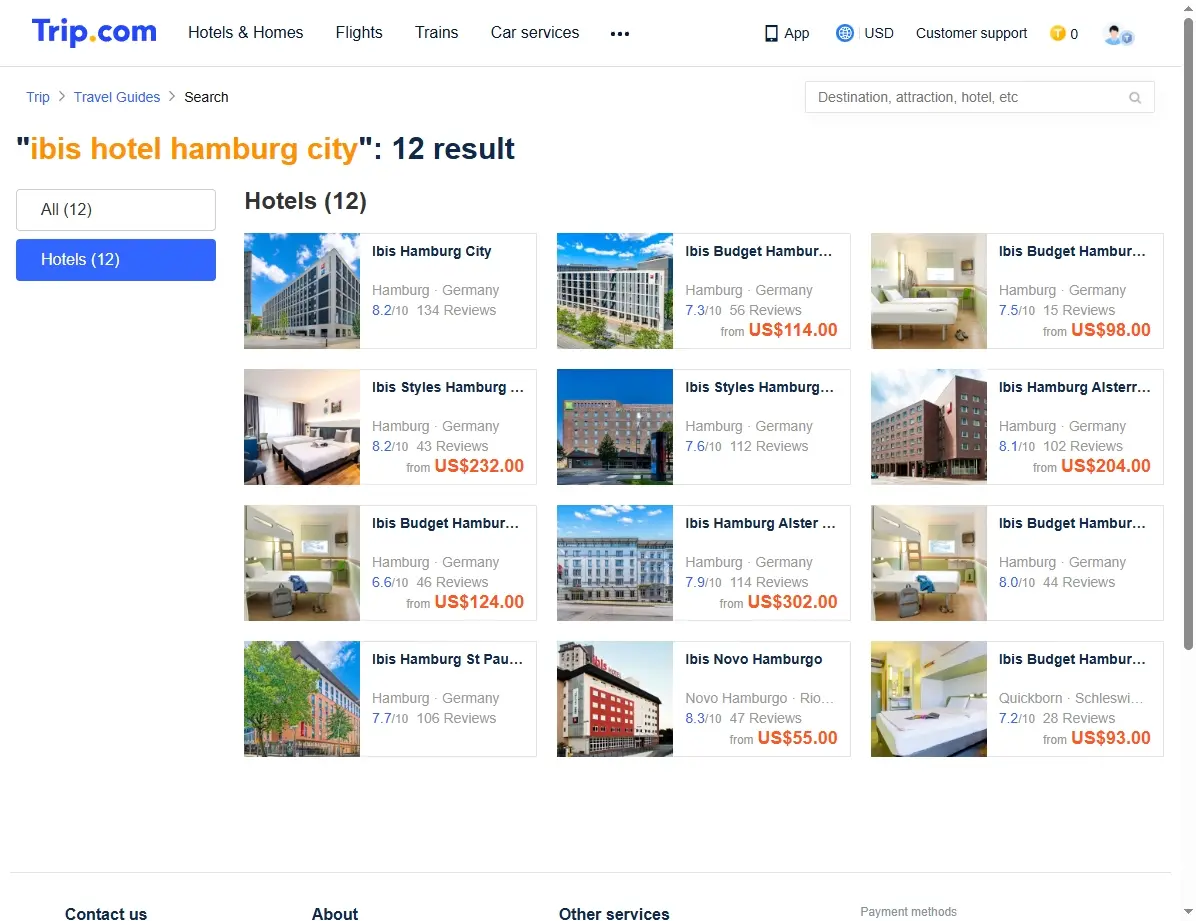Viewport: 1196px width, 921px height.
Task: Click the US$124.00 price
Action: pos(479,602)
